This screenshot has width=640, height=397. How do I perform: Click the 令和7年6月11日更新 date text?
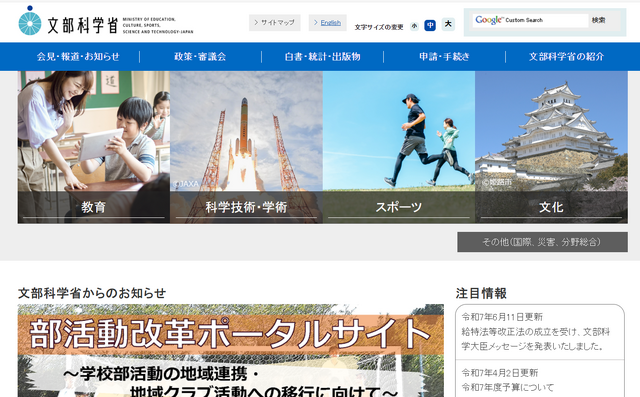[x=502, y=317]
